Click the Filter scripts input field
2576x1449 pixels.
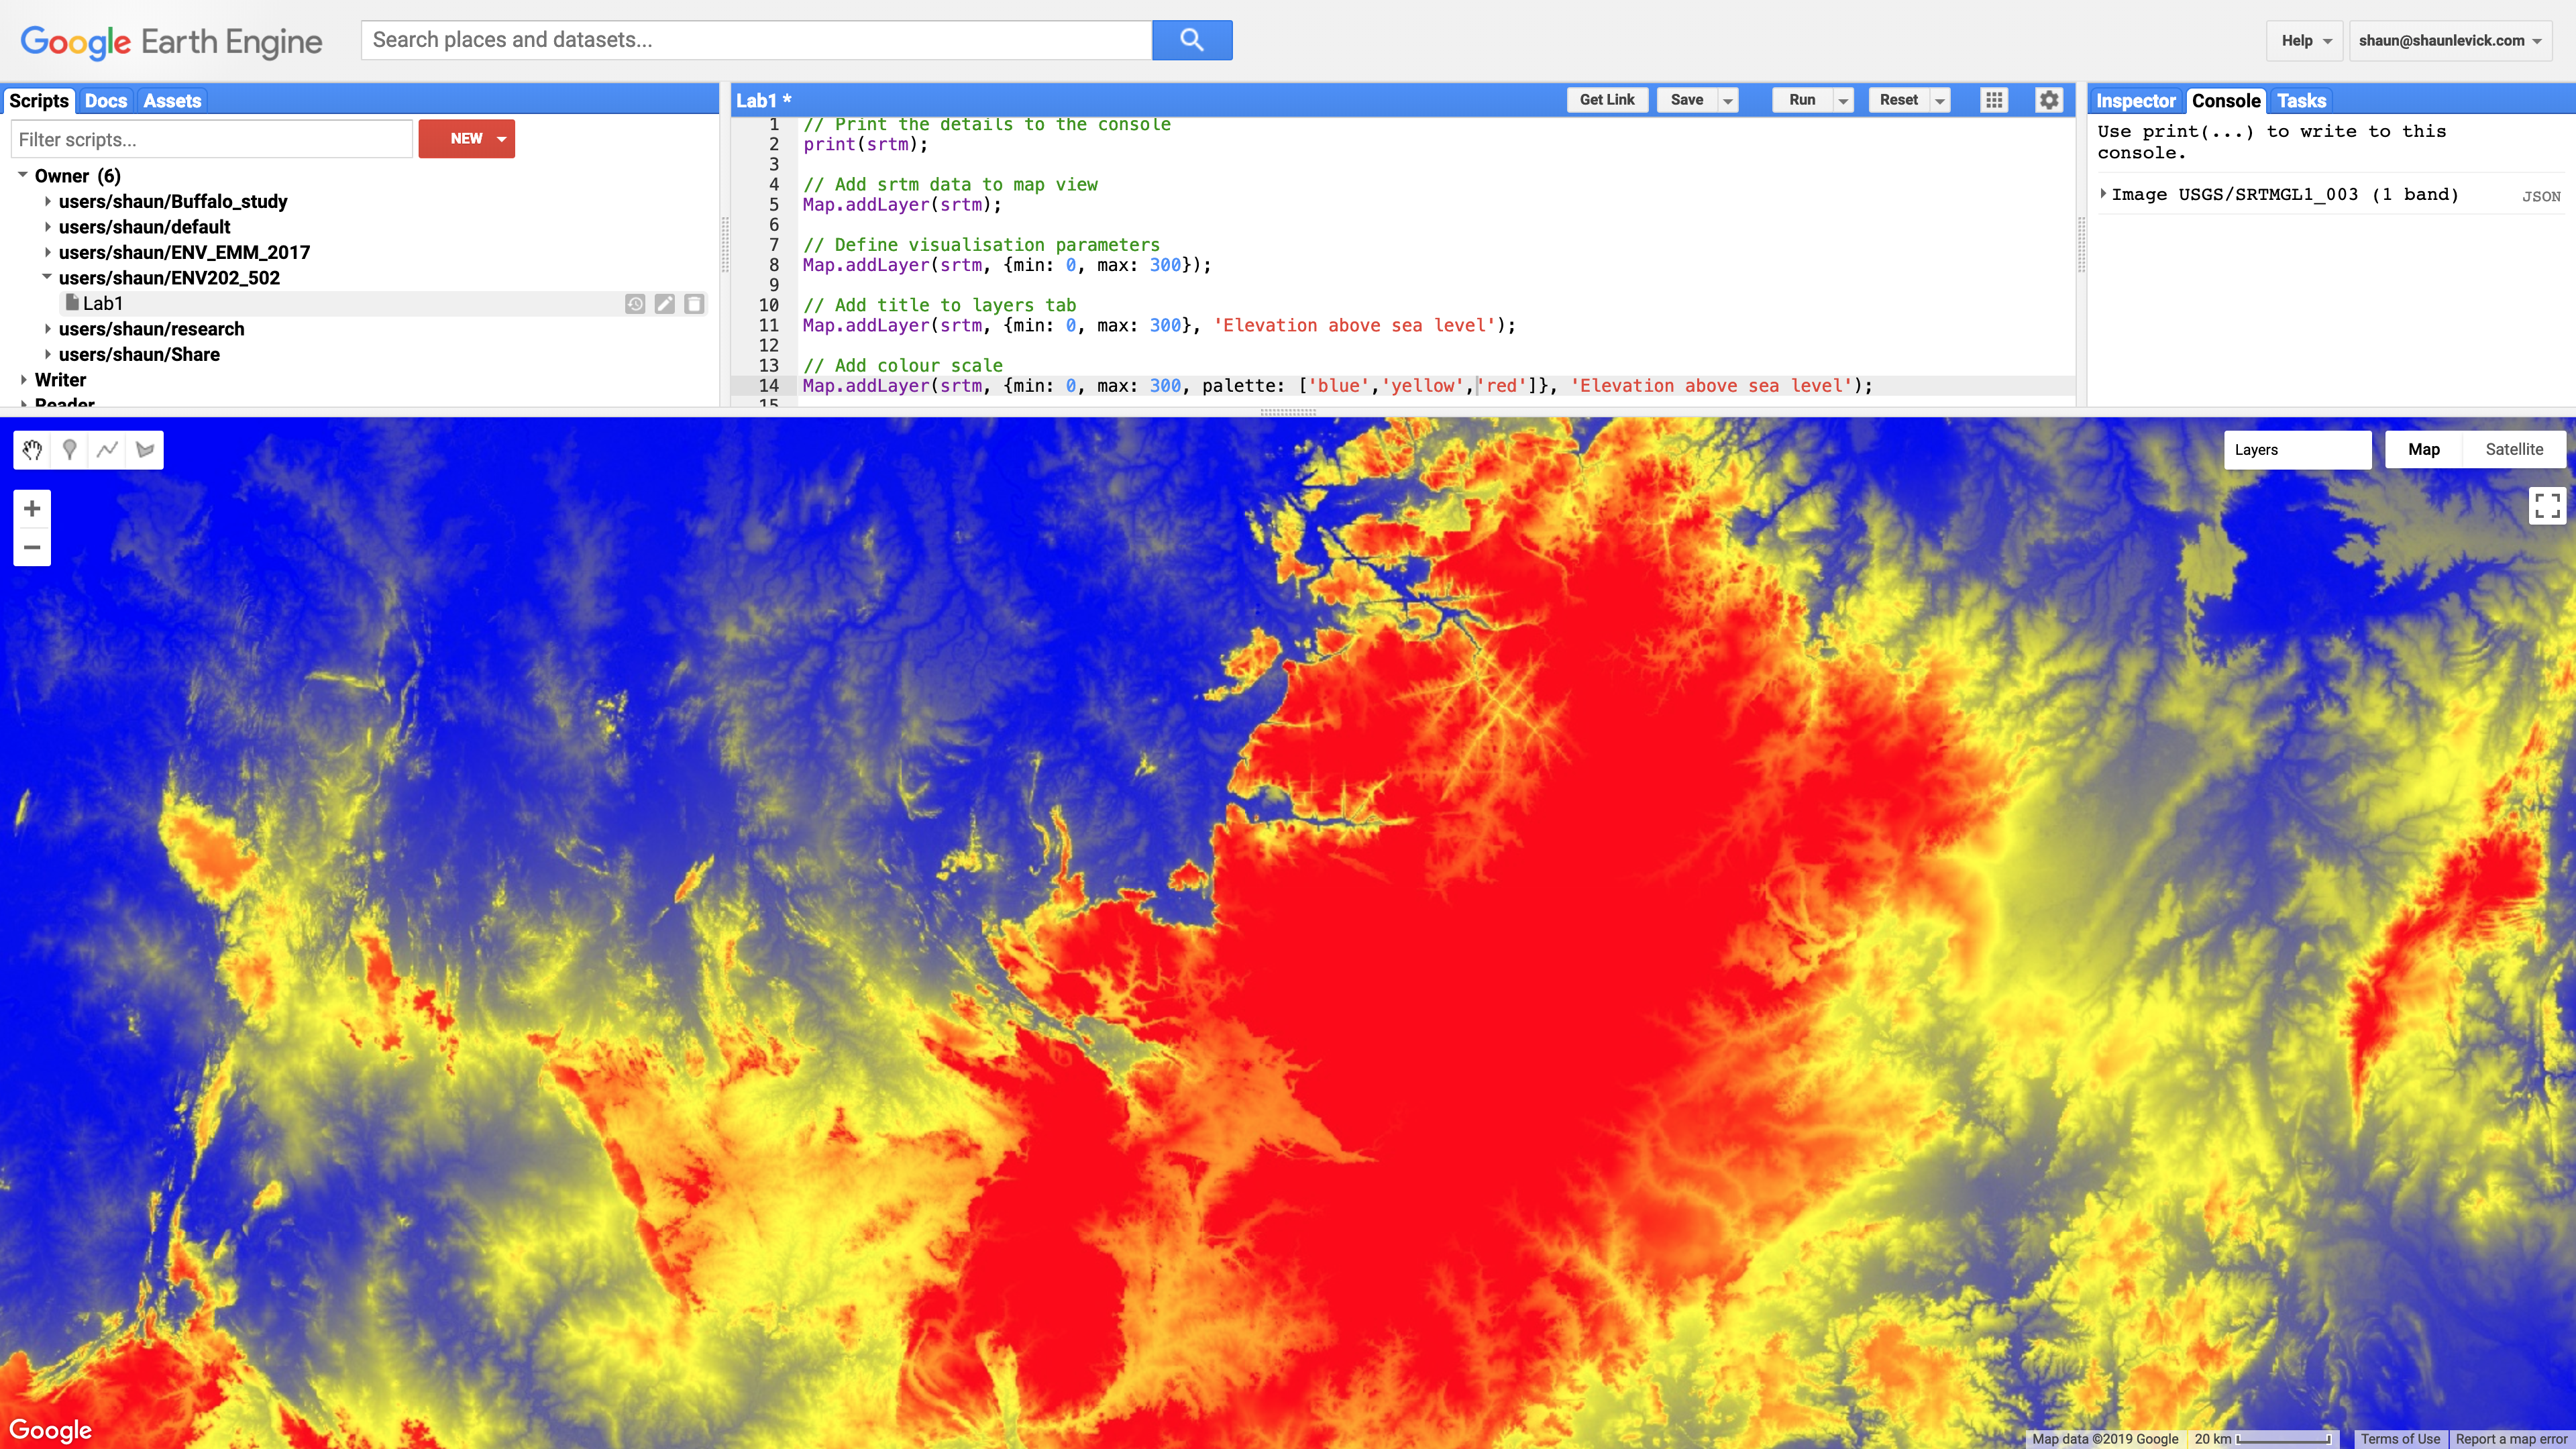point(212,139)
